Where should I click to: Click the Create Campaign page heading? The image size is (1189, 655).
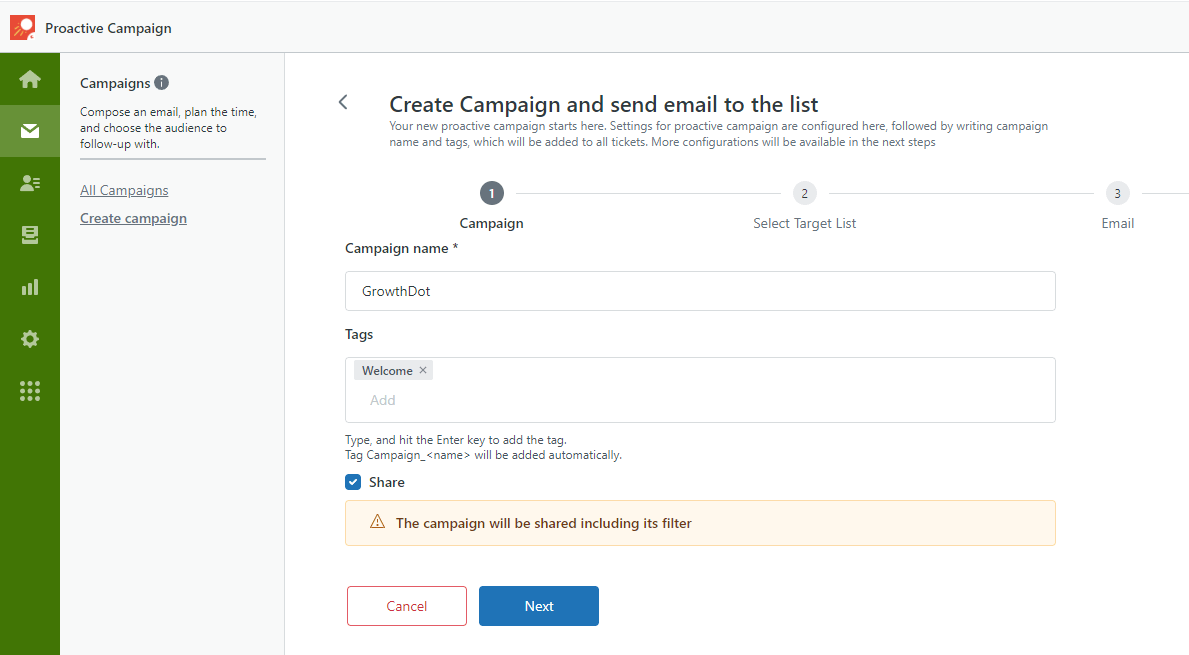pyautogui.click(x=604, y=104)
